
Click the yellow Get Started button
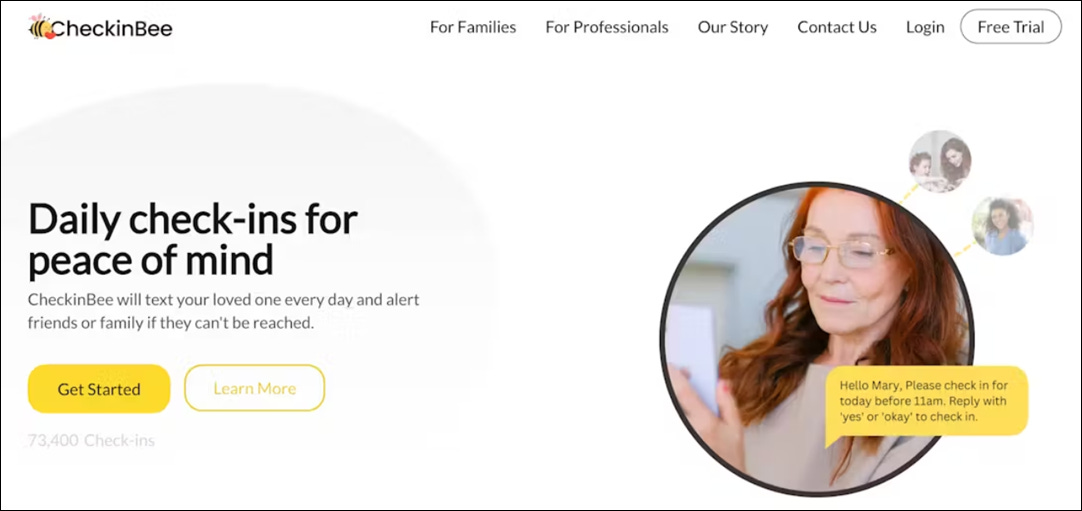[x=99, y=389]
